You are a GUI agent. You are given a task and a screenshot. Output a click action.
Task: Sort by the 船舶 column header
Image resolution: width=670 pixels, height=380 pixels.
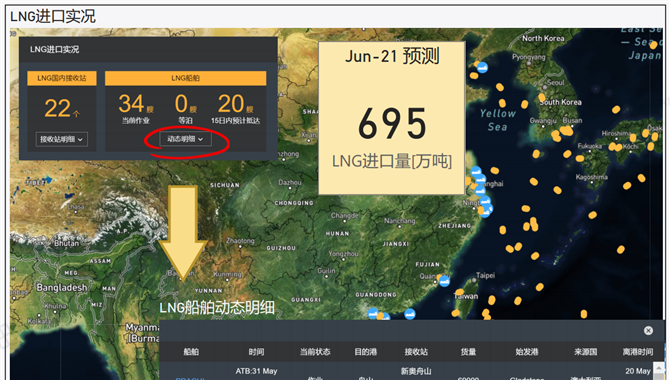(191, 352)
